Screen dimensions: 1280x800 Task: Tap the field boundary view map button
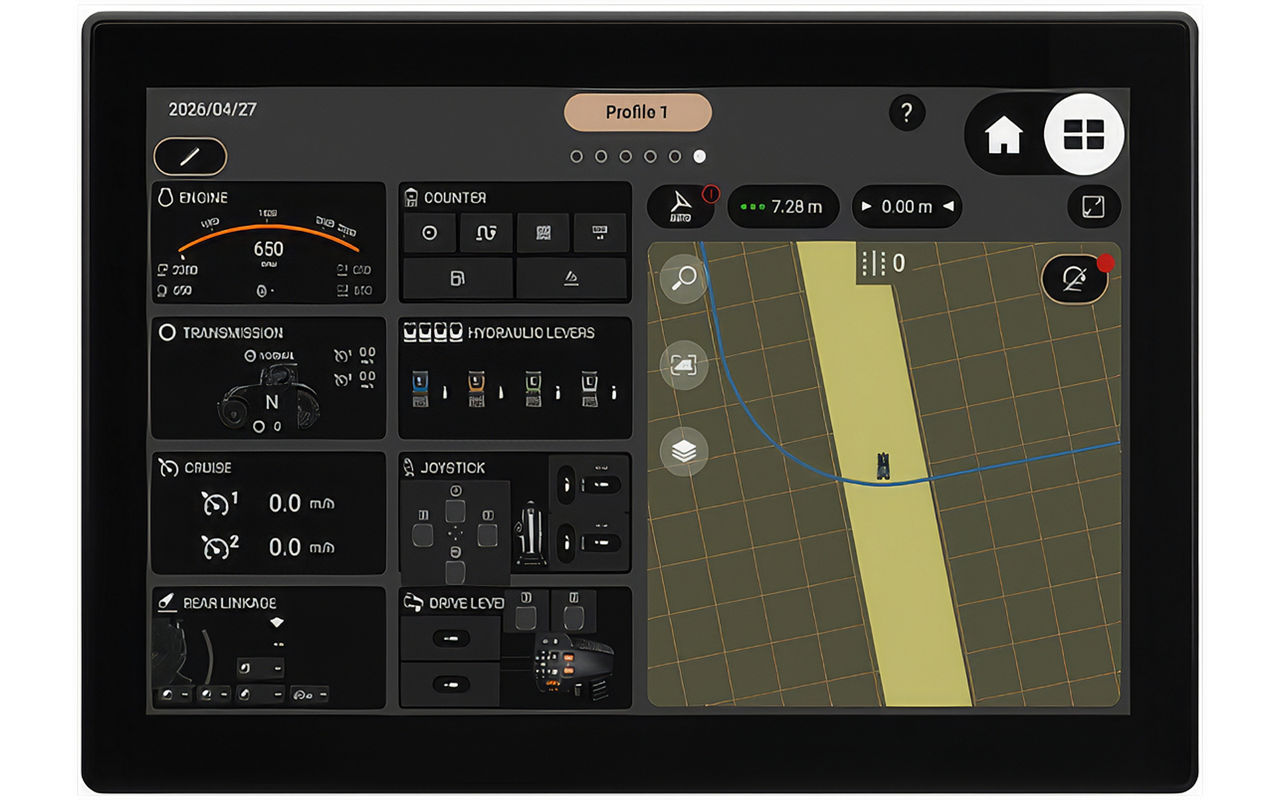pos(684,365)
